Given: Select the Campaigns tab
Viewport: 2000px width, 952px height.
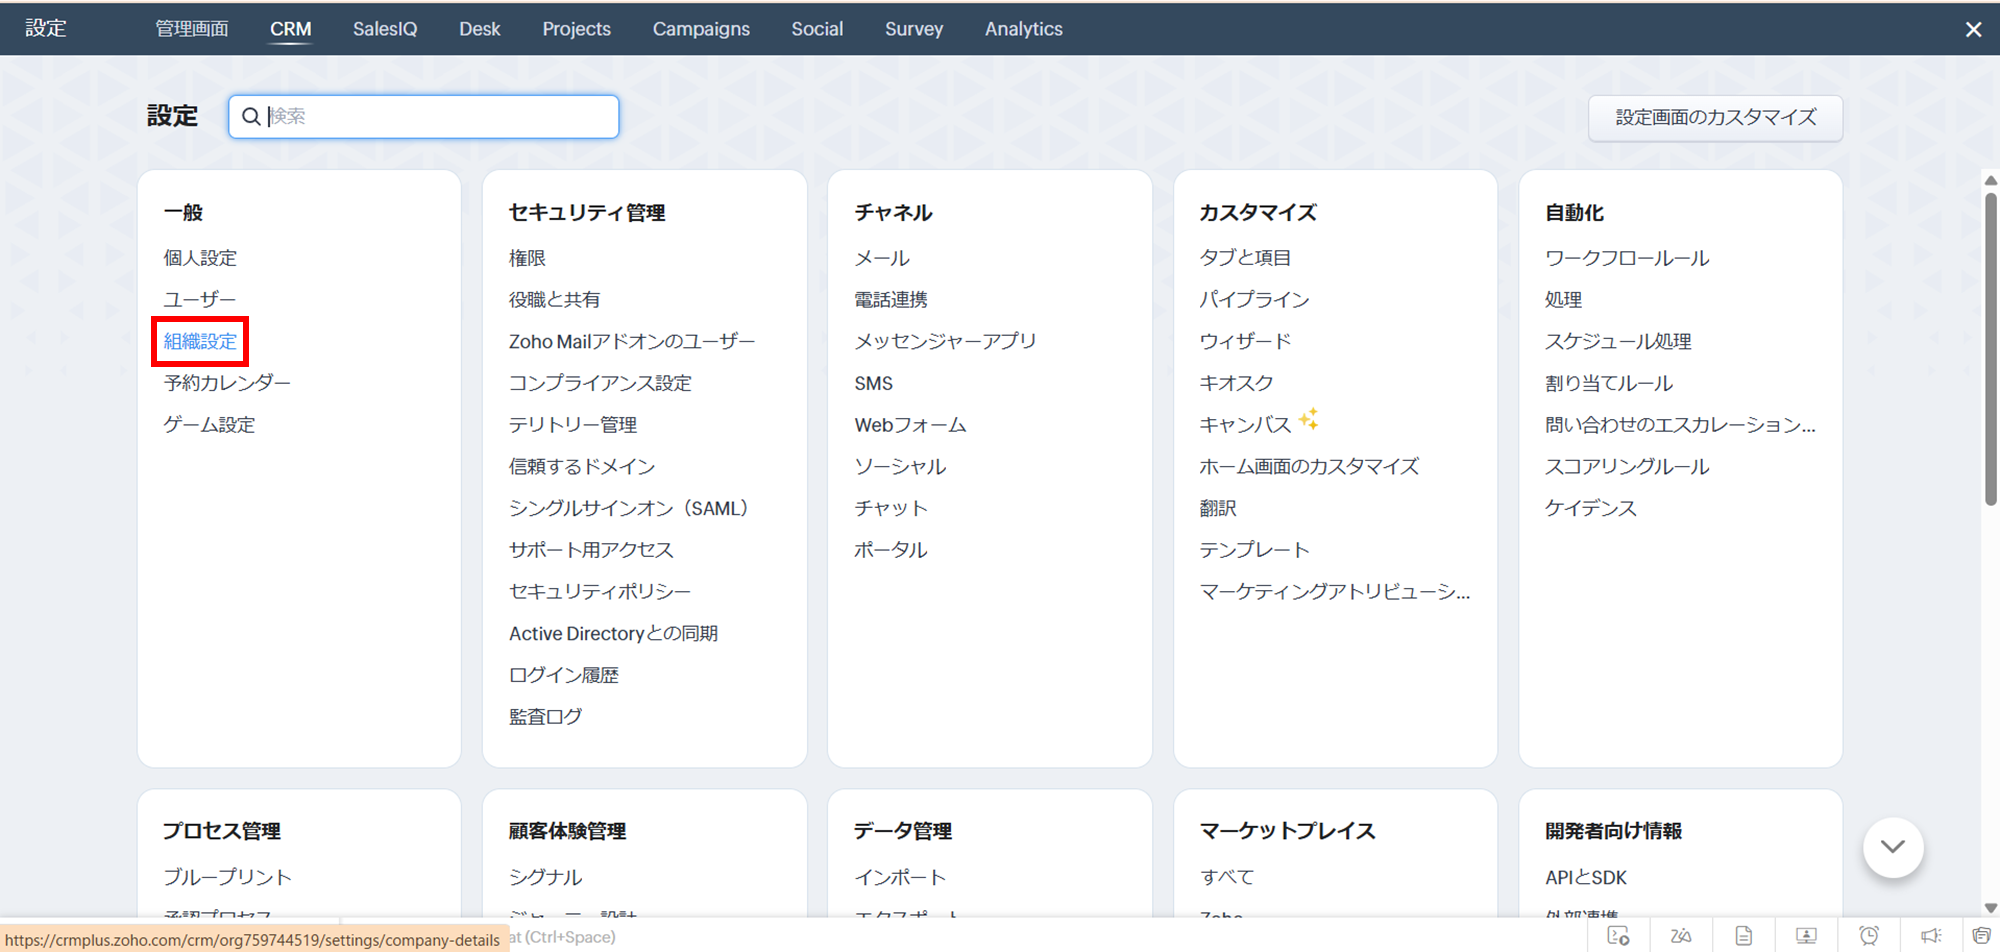Looking at the screenshot, I should click(700, 29).
